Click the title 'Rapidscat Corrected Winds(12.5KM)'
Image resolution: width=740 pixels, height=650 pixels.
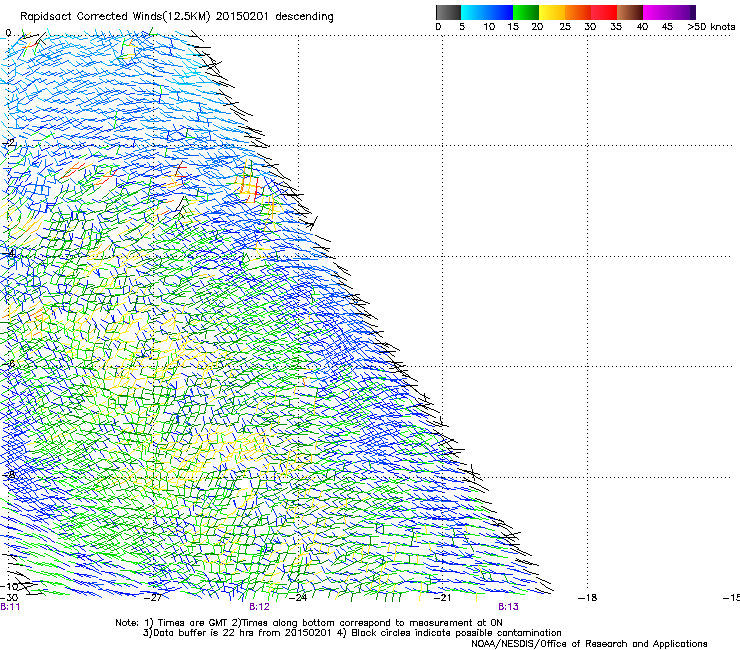[115, 17]
